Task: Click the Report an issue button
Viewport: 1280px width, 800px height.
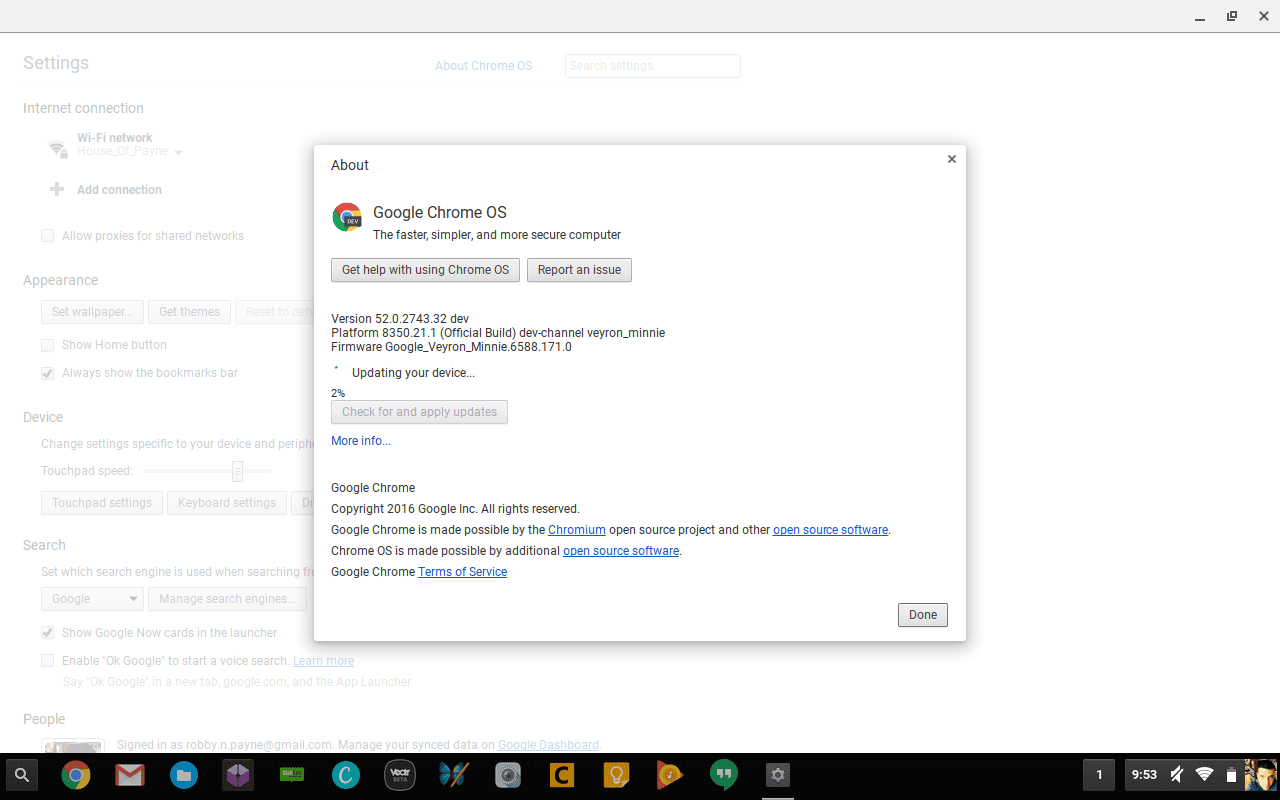Action: pos(579,270)
